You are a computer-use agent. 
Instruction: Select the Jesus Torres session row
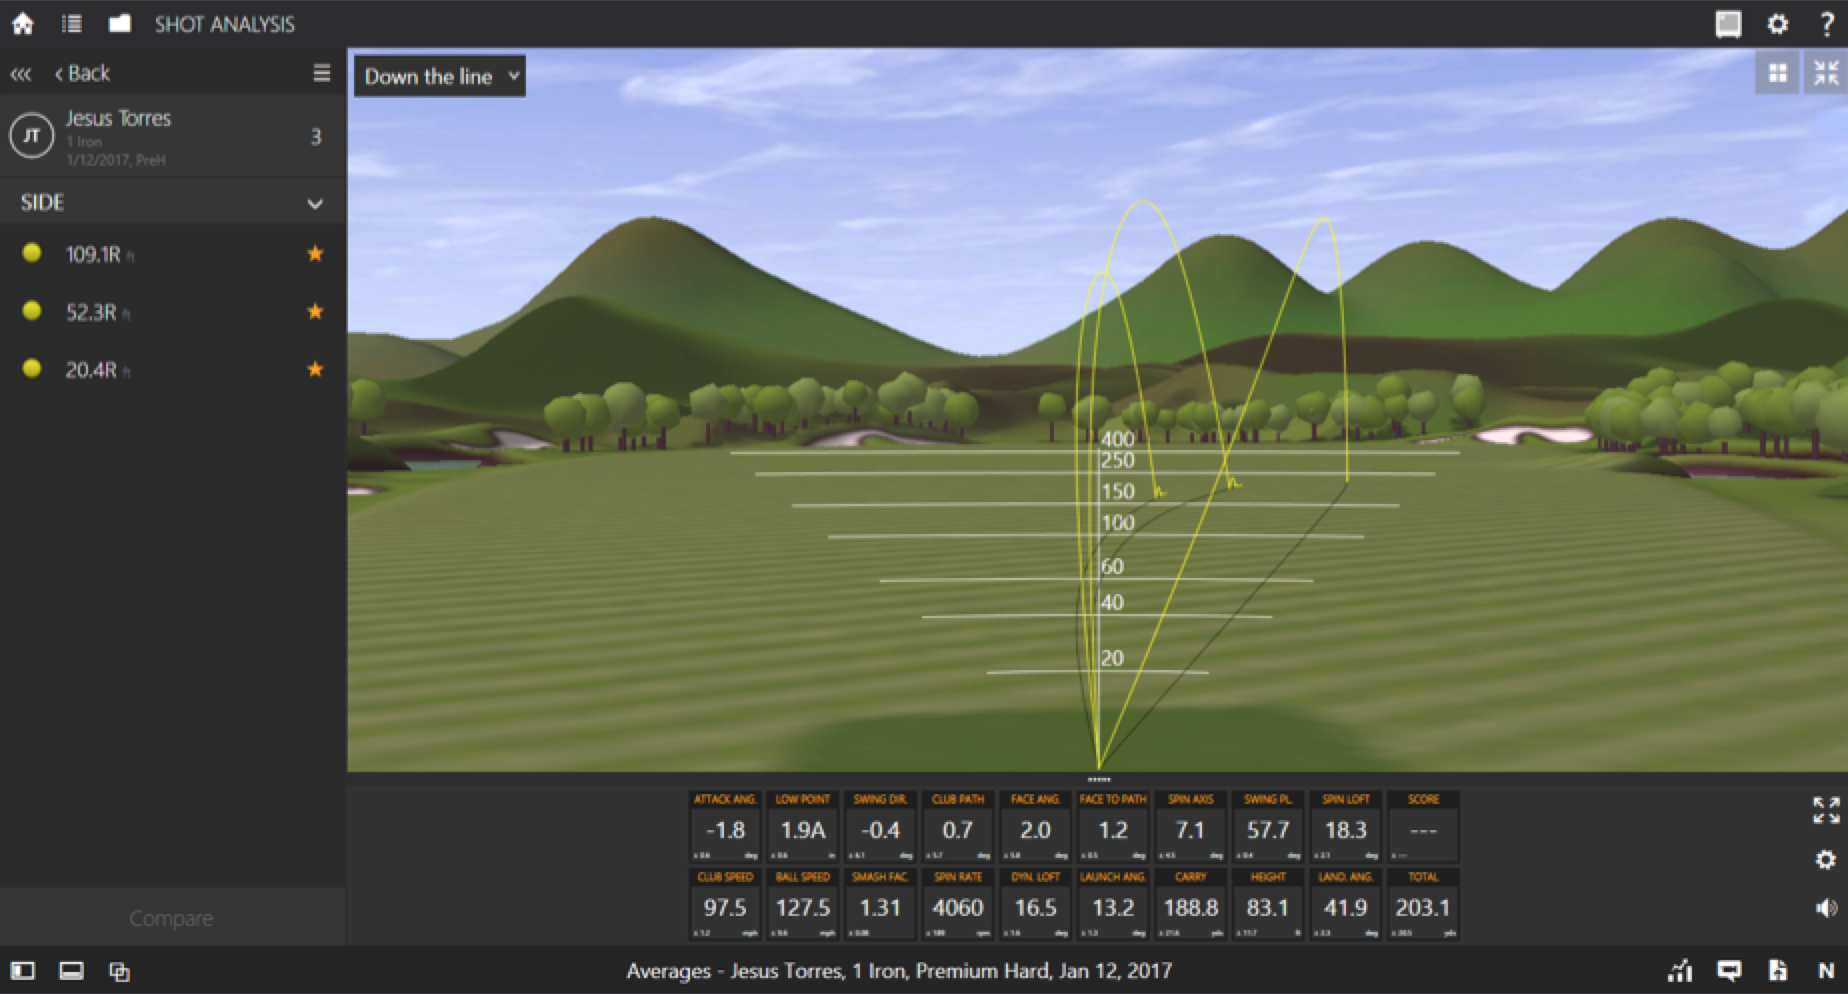coord(172,137)
